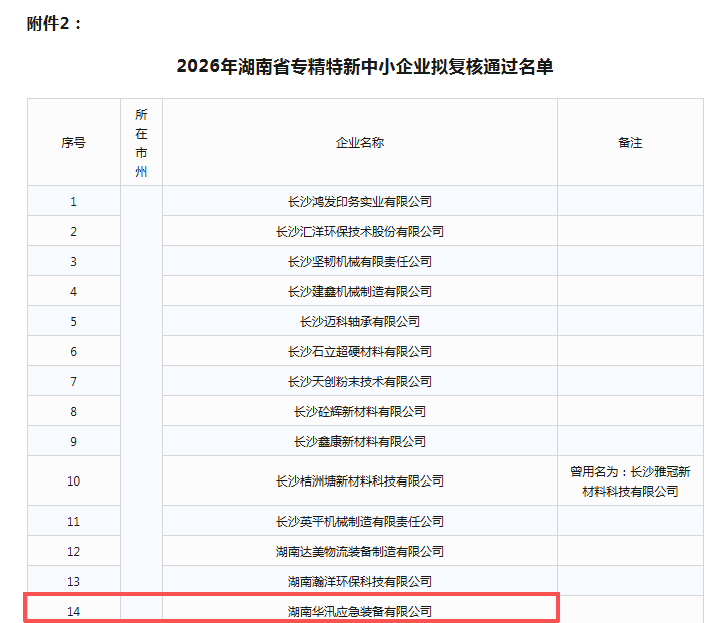The height and width of the screenshot is (623, 707).
Task: Click serial number 7 cell
Action: pos(73,381)
